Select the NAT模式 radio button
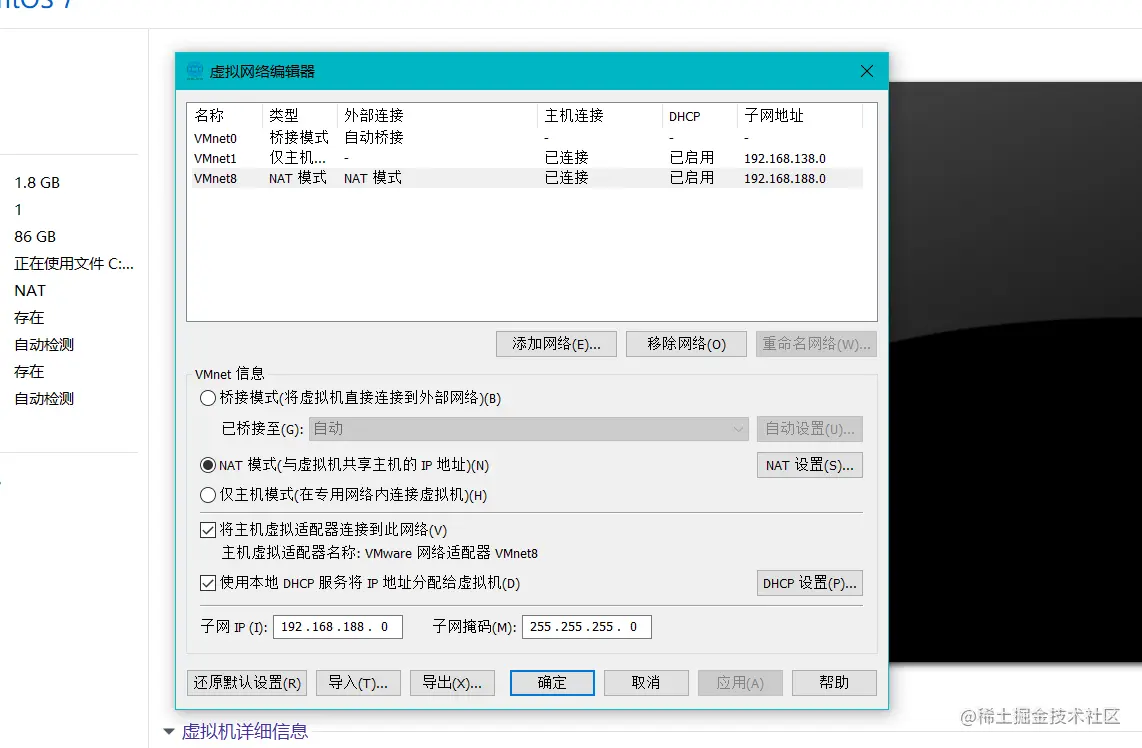Screen dimensions: 1142x748 coord(207,464)
